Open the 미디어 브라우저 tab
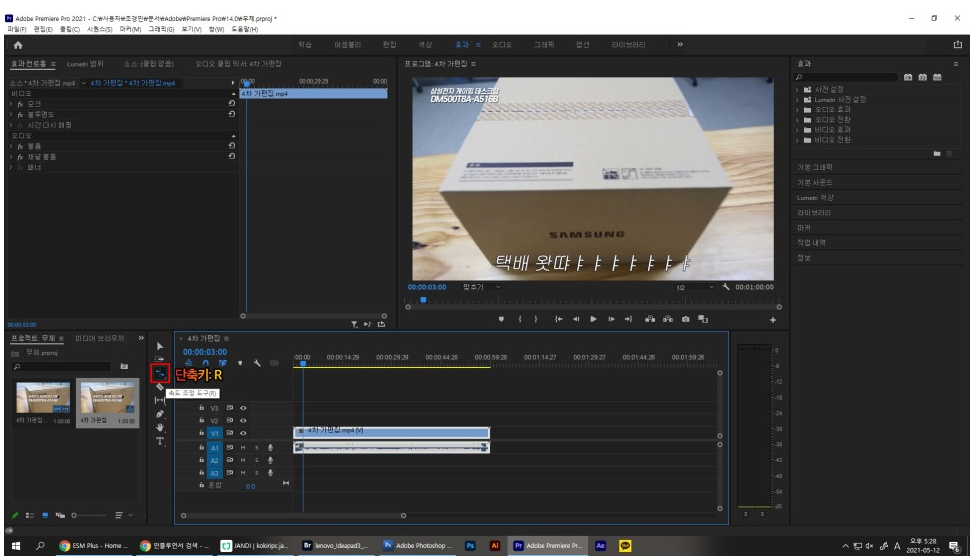The width and height of the screenshot is (974, 558). point(99,338)
